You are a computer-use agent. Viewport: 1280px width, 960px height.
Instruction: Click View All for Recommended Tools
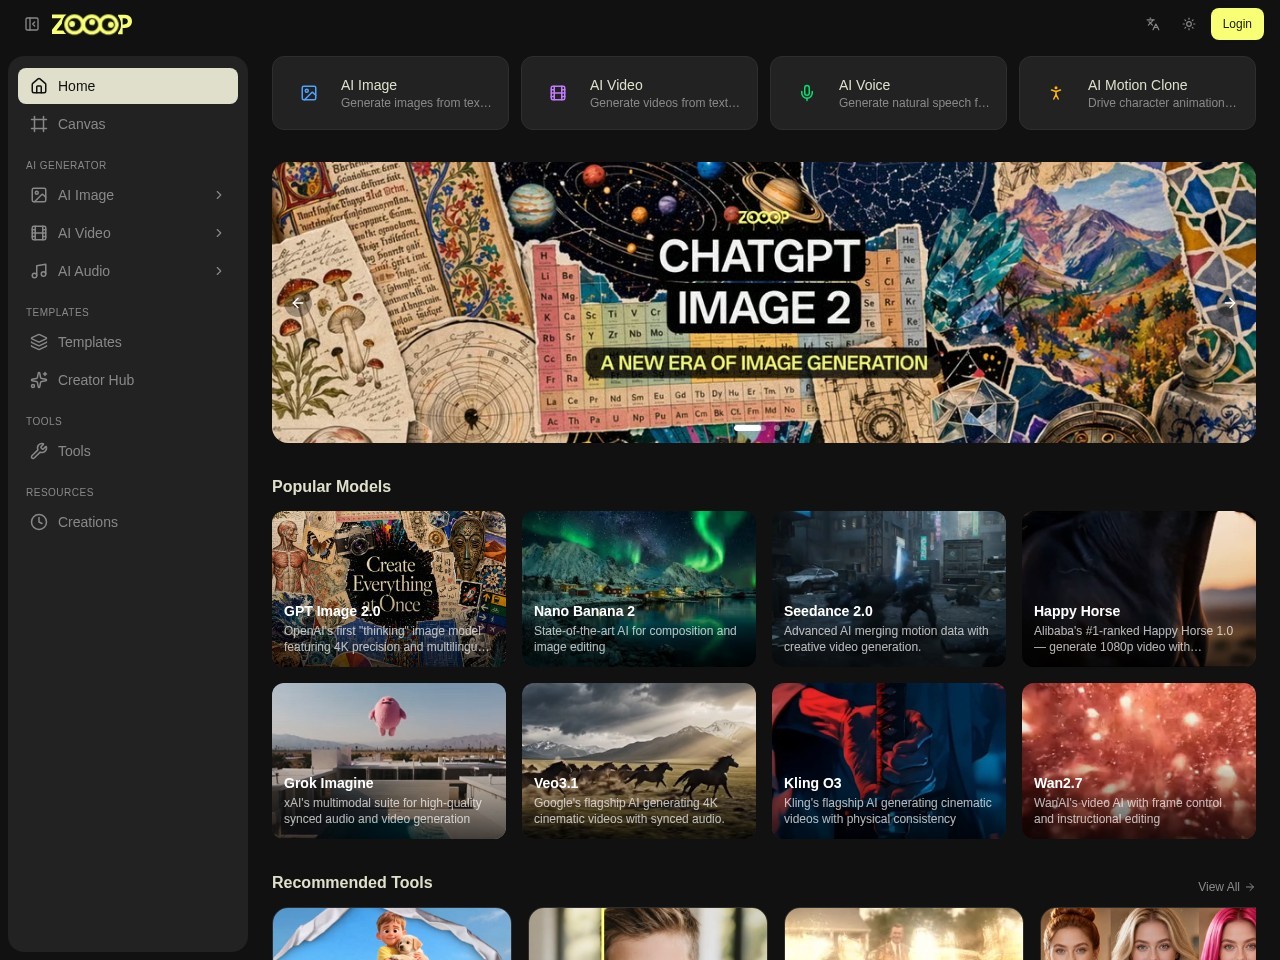coord(1226,887)
